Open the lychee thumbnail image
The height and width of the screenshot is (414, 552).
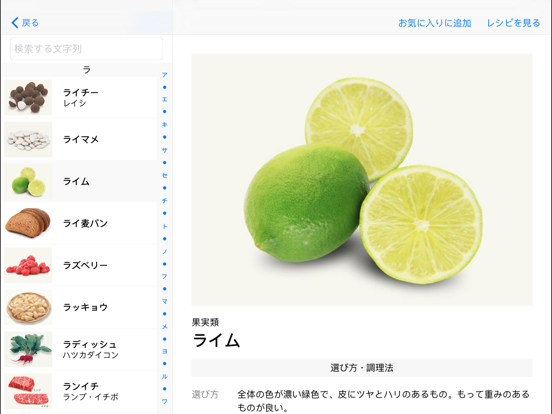pos(28,98)
